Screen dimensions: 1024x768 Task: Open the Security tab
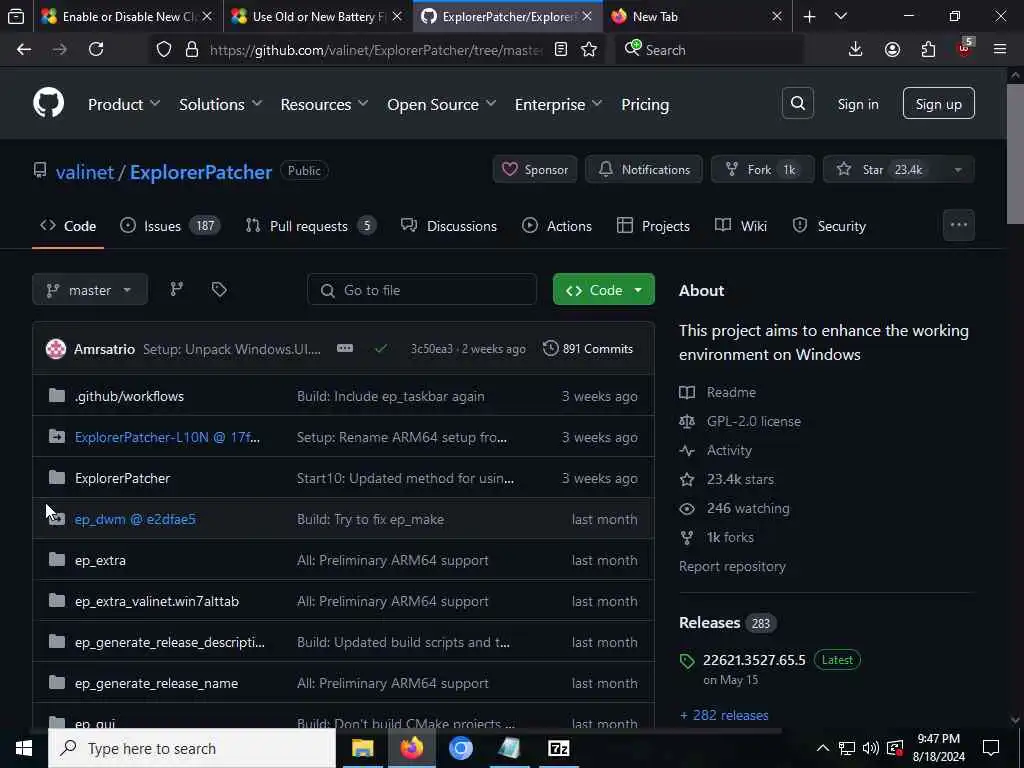point(829,226)
